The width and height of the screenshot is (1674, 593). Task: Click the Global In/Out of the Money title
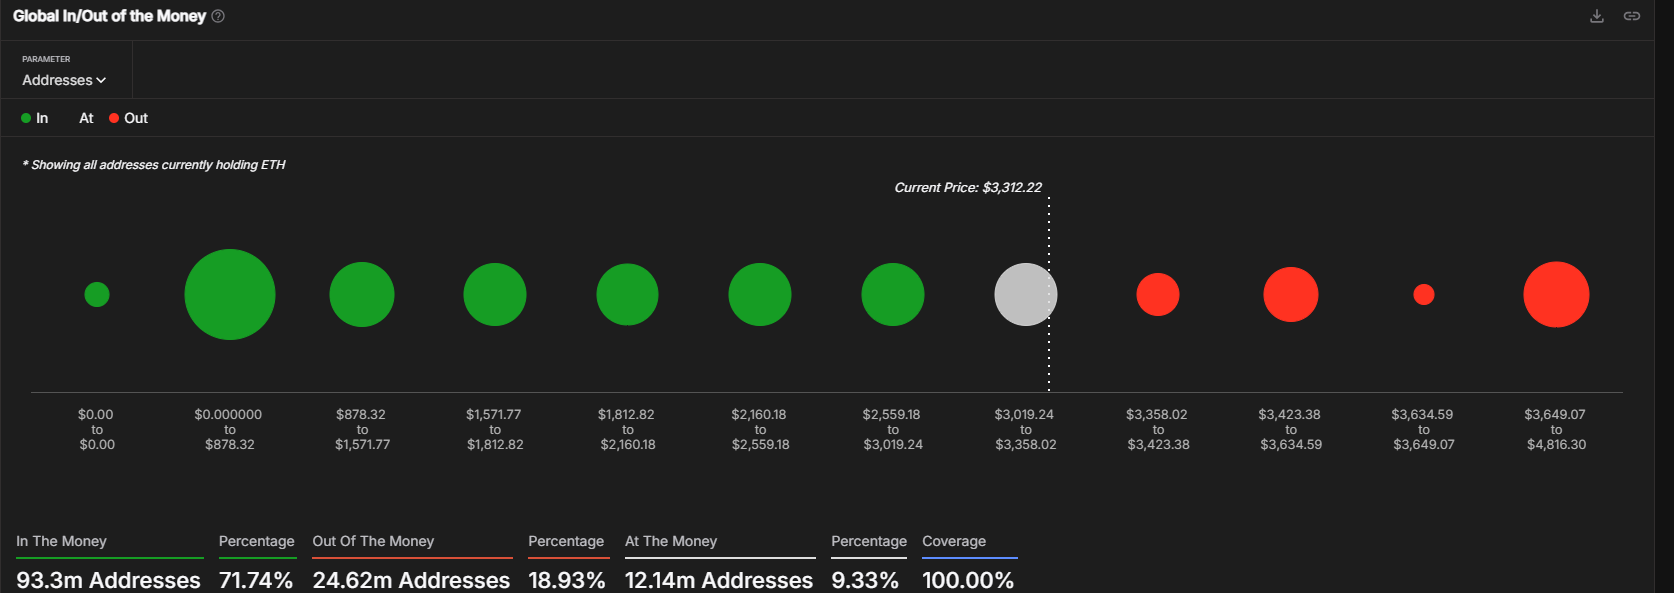click(109, 16)
